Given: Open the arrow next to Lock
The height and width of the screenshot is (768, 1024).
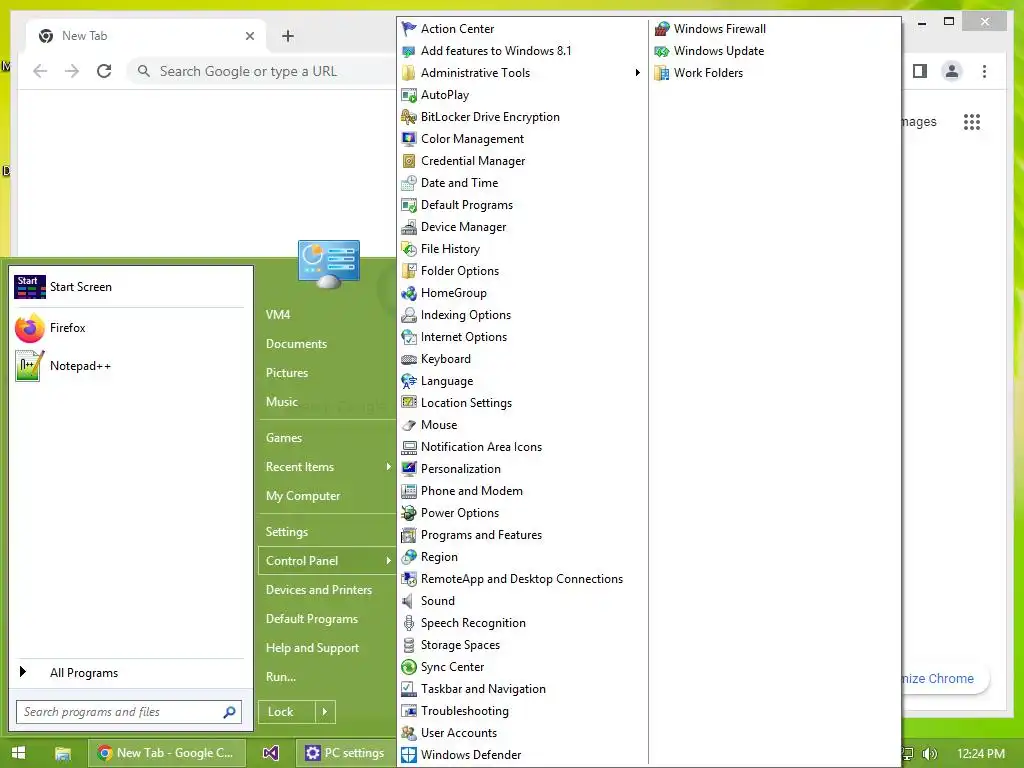Looking at the screenshot, I should click(x=325, y=712).
